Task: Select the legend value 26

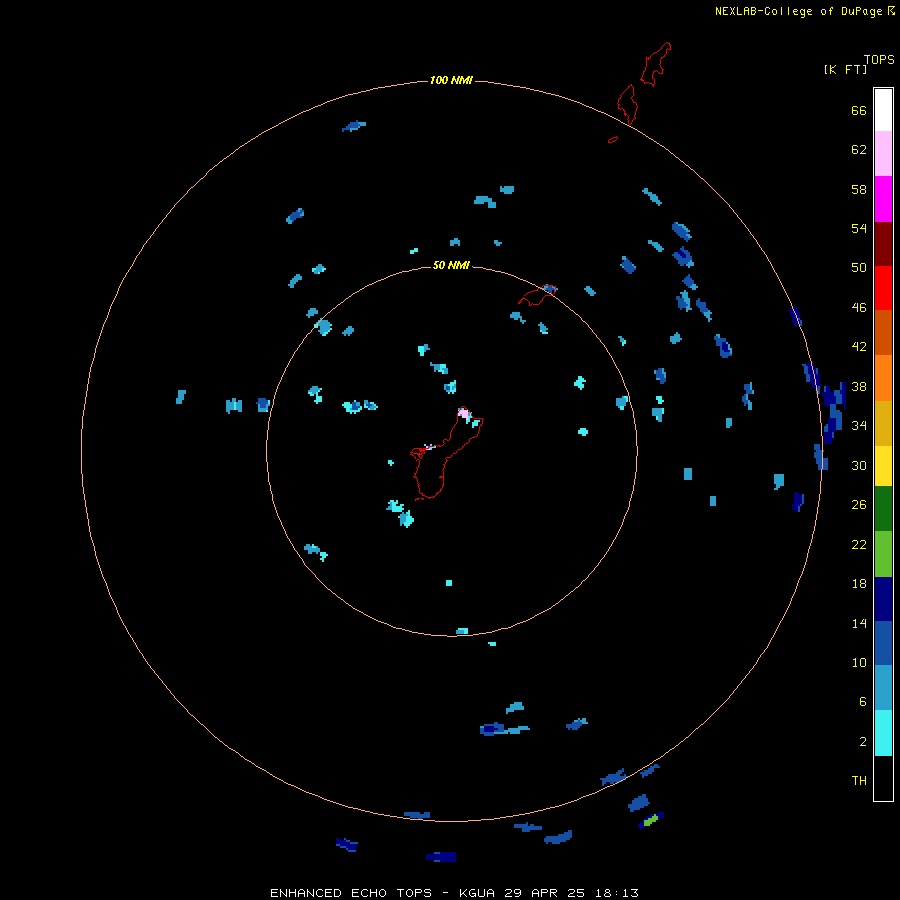Action: click(859, 504)
